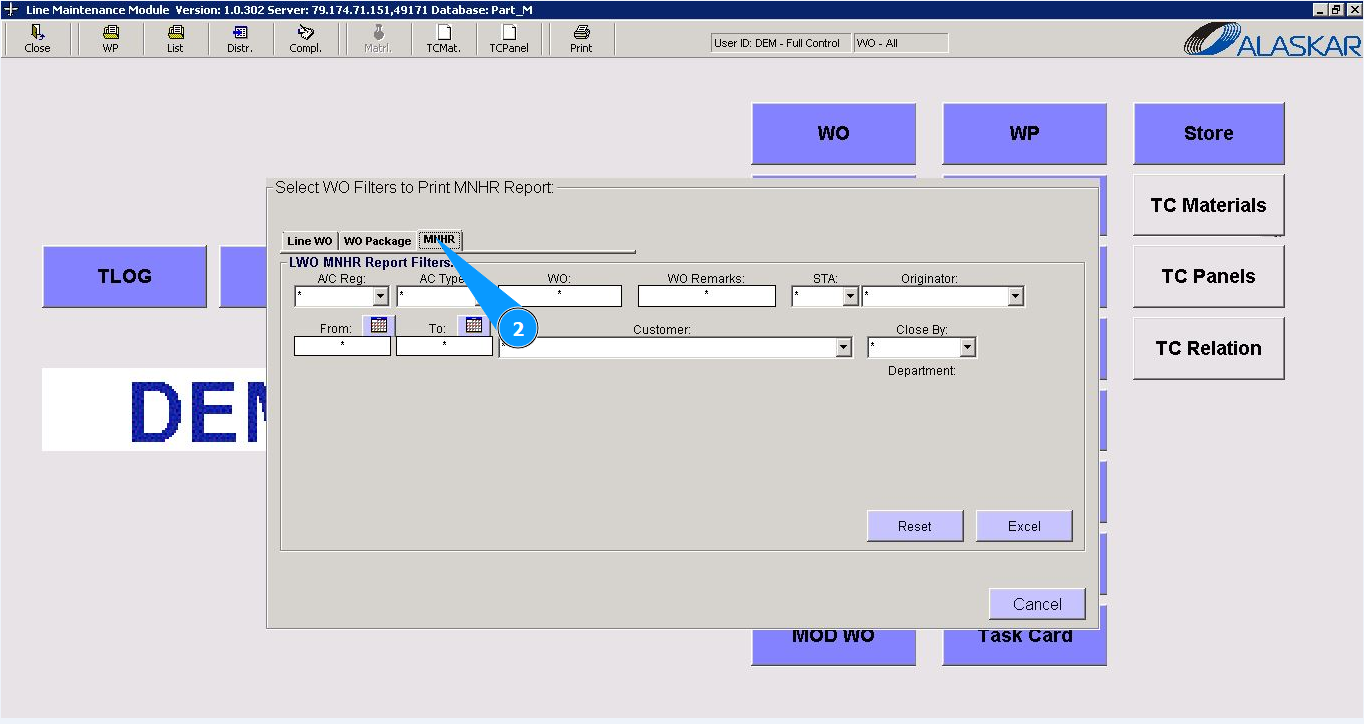The width and height of the screenshot is (1364, 724).
Task: Restore down the Line Maintenance Module window
Action: [1337, 9]
